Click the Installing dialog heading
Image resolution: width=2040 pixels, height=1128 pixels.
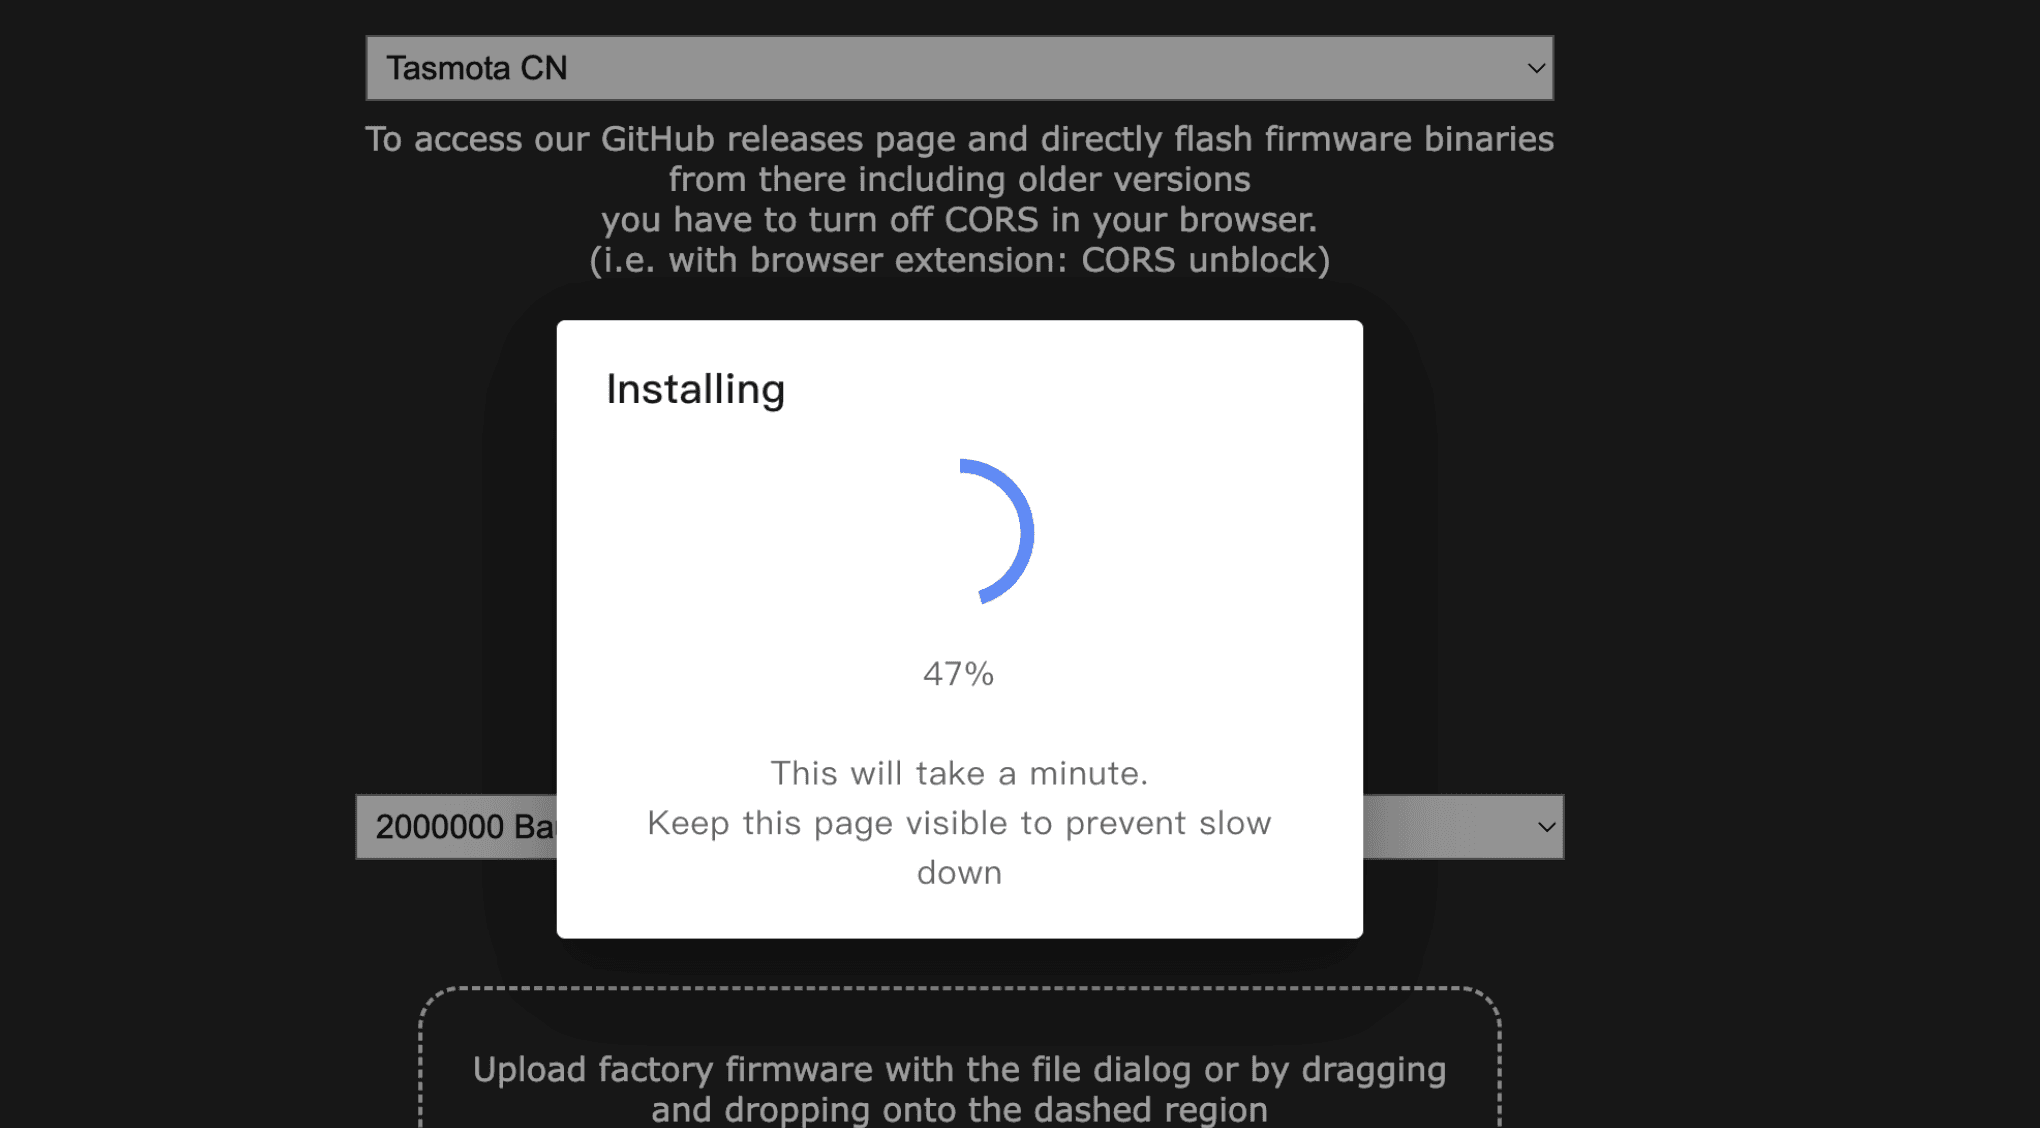695,389
